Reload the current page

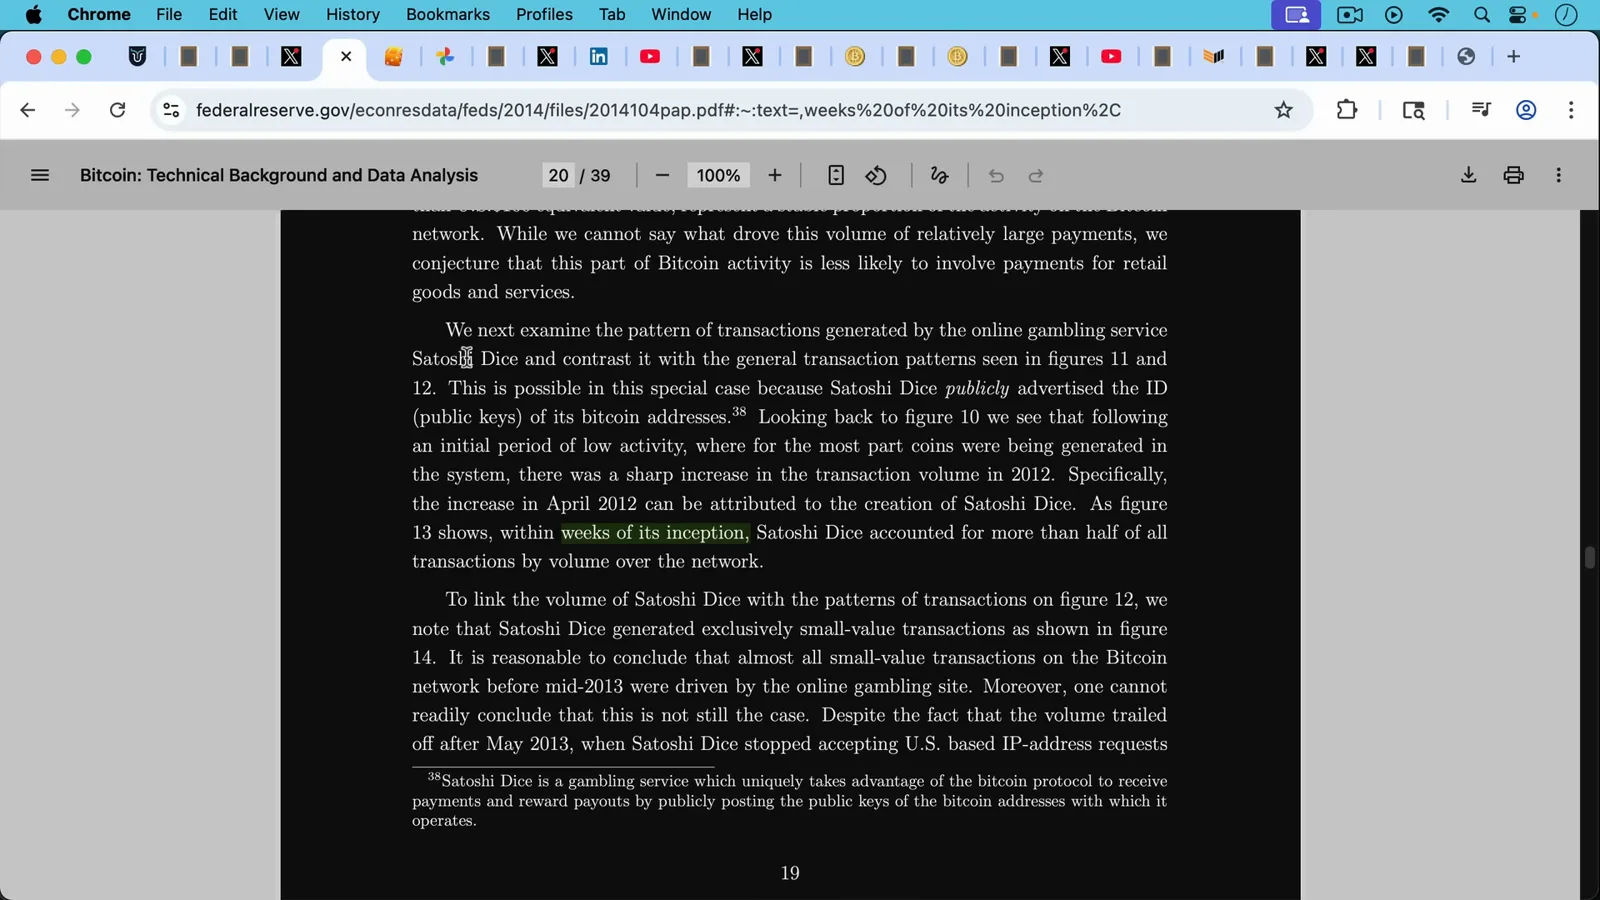tap(117, 110)
